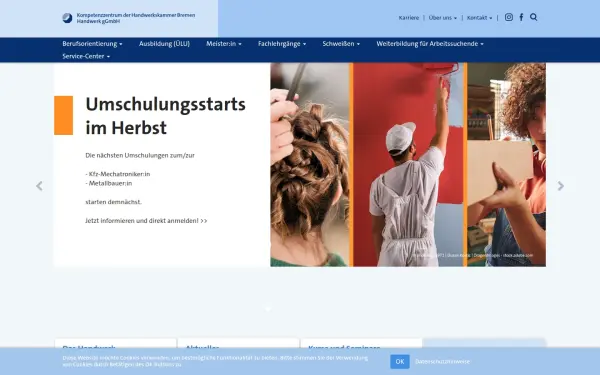
Task: Click the 'starten demnächst.' text
Action: pos(114,202)
